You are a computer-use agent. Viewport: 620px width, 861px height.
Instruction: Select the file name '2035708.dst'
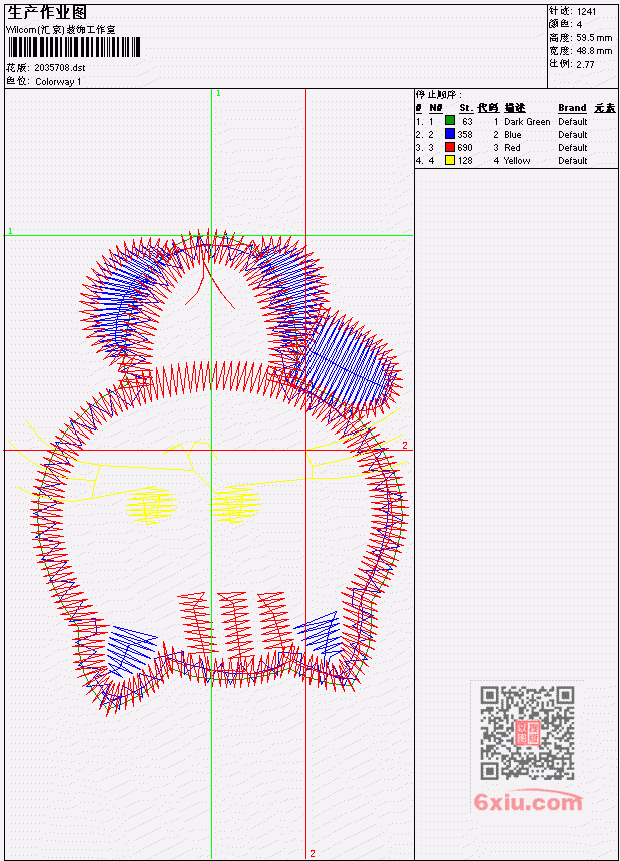click(x=60, y=68)
